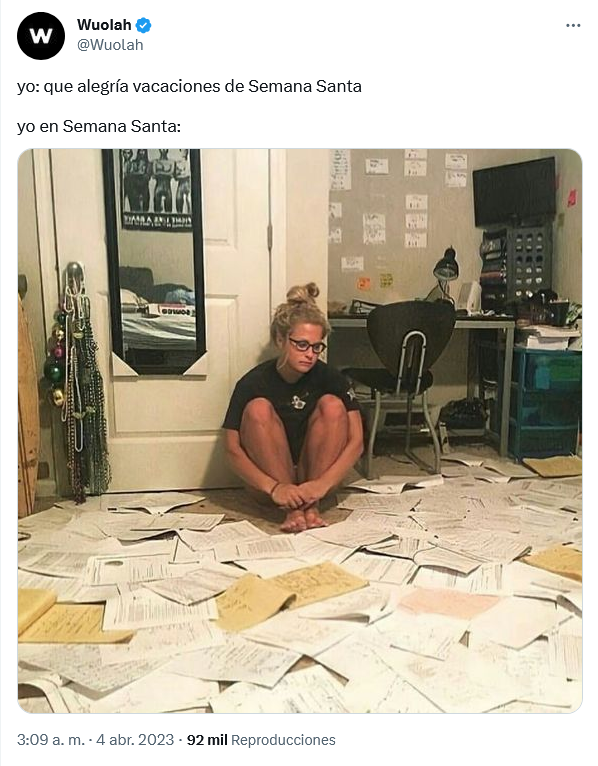
Task: Click the bead necklaces hanging by door
Action: tap(78, 382)
